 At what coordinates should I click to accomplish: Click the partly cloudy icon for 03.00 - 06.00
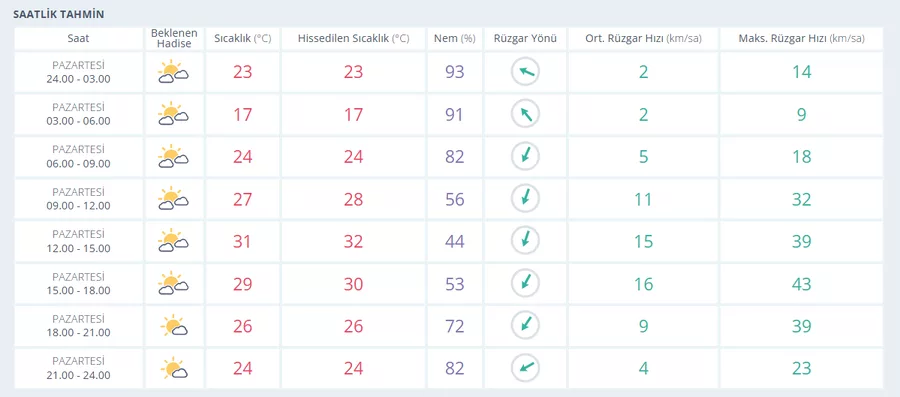[x=173, y=115]
